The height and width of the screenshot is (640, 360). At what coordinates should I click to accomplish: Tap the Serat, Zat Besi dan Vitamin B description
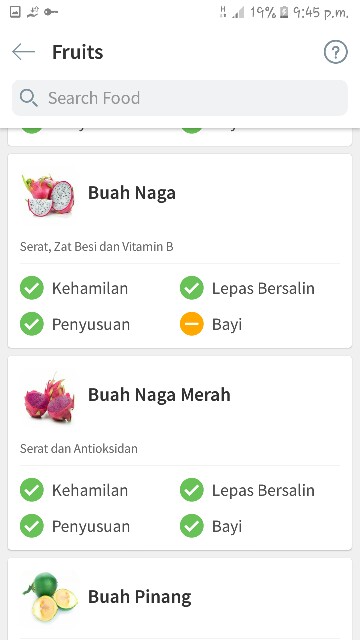click(x=97, y=247)
